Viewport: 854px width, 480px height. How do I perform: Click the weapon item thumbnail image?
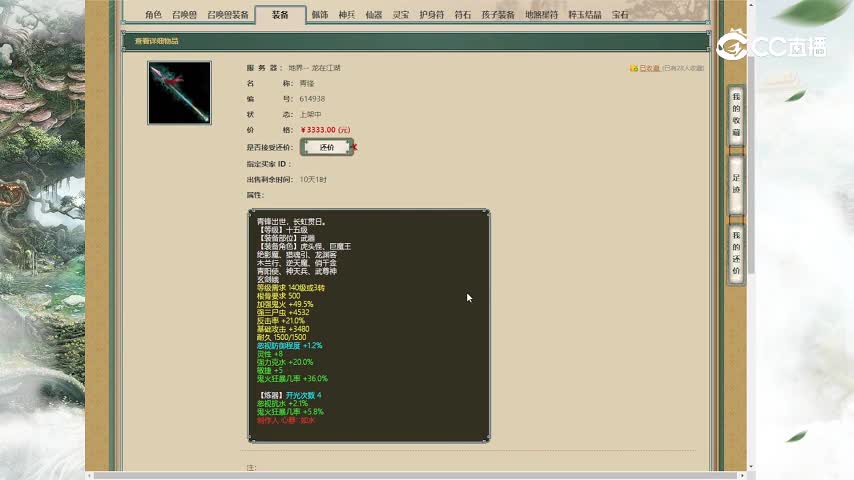click(x=179, y=93)
